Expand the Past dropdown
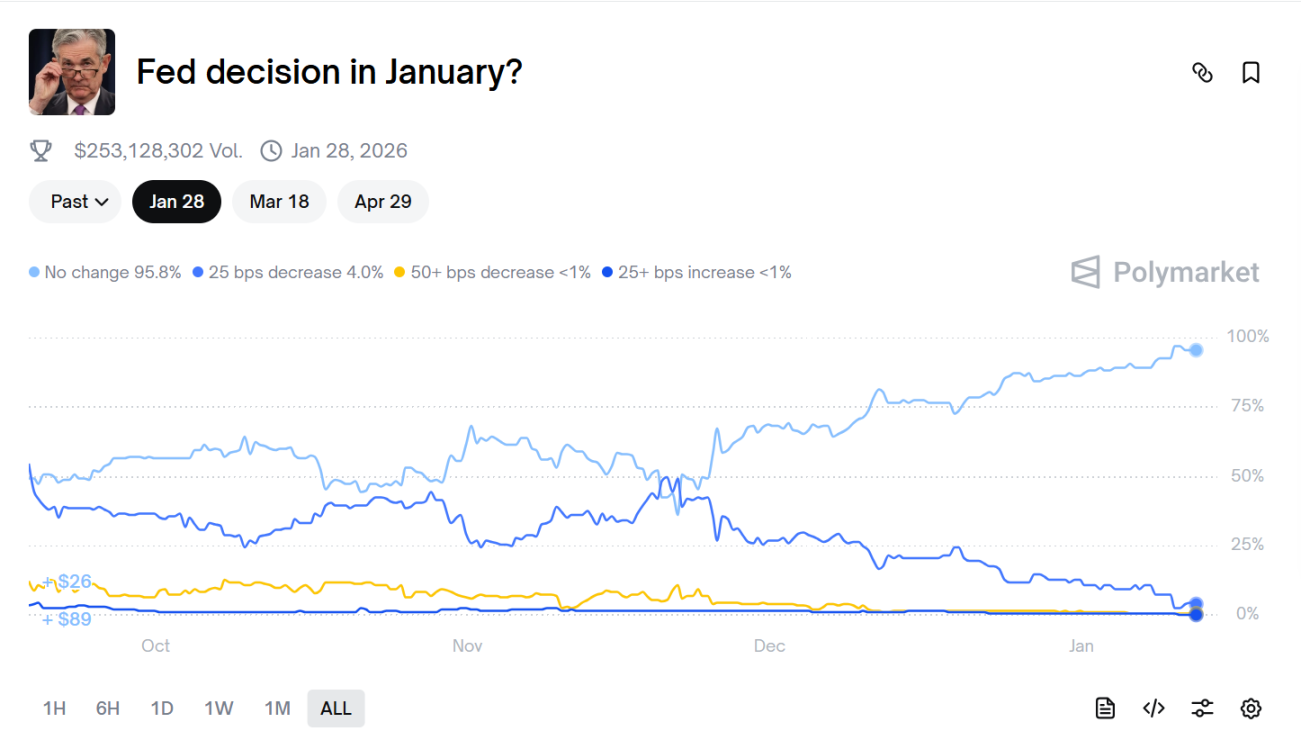1301x740 pixels. (76, 202)
